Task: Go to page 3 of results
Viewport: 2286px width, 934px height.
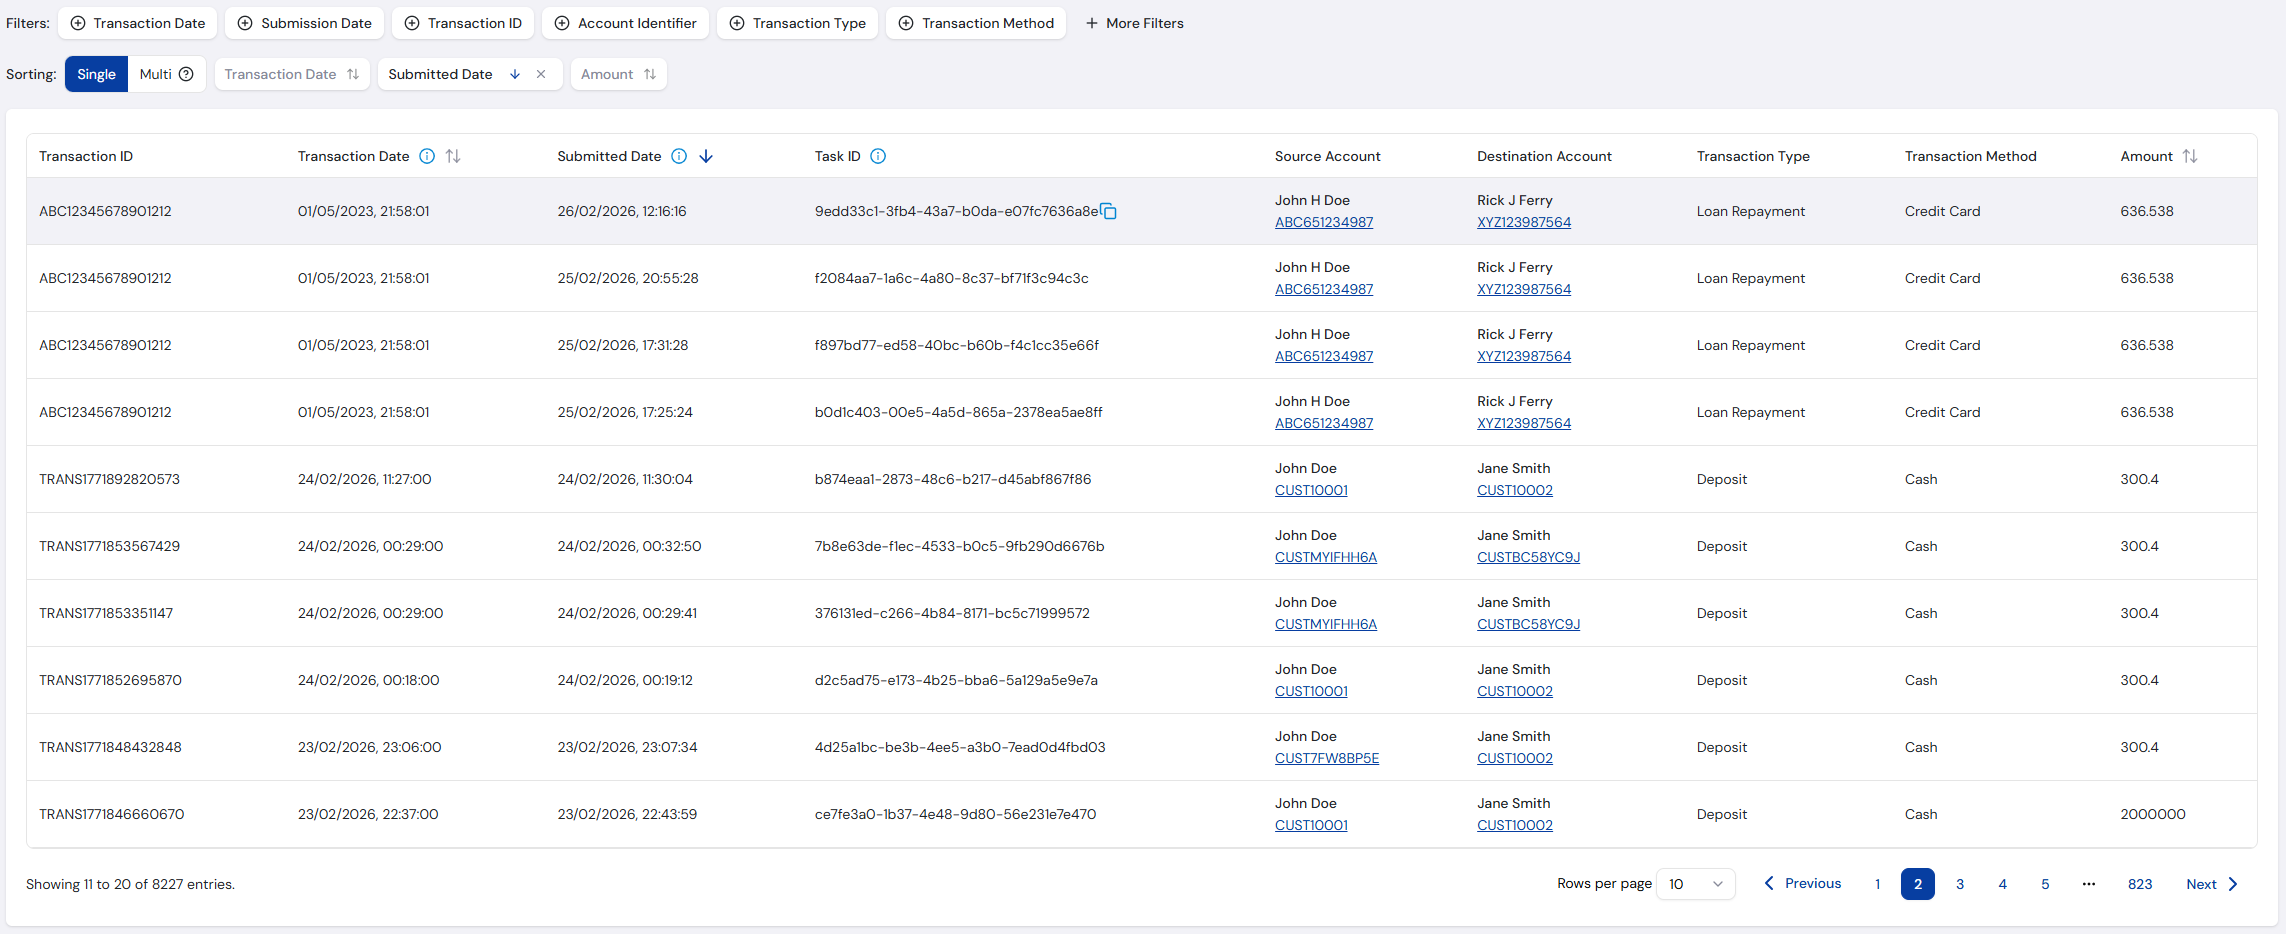Action: tap(1960, 884)
